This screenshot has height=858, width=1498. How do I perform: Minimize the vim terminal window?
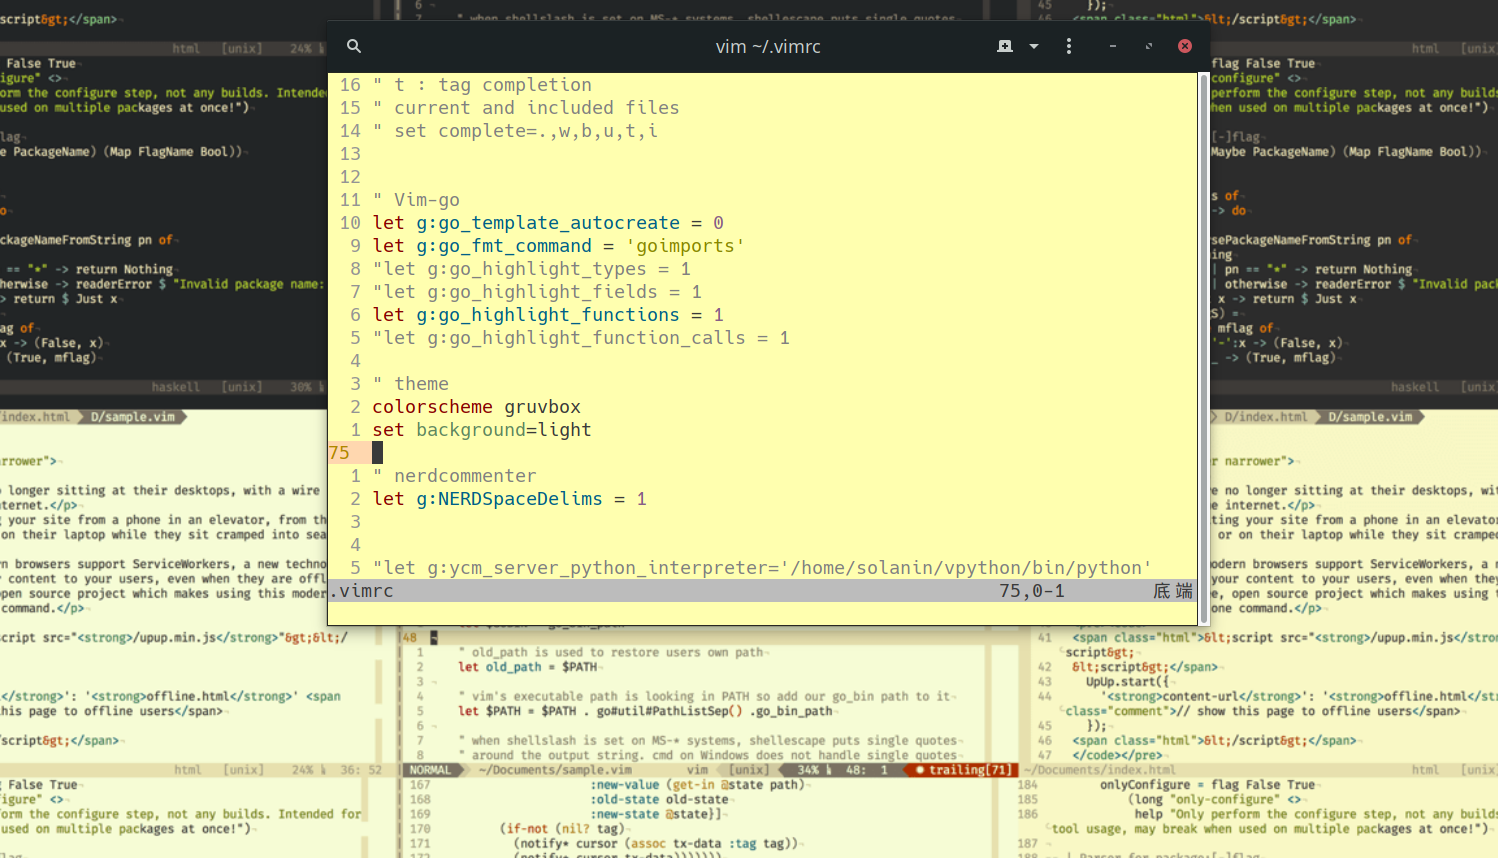pyautogui.click(x=1113, y=46)
